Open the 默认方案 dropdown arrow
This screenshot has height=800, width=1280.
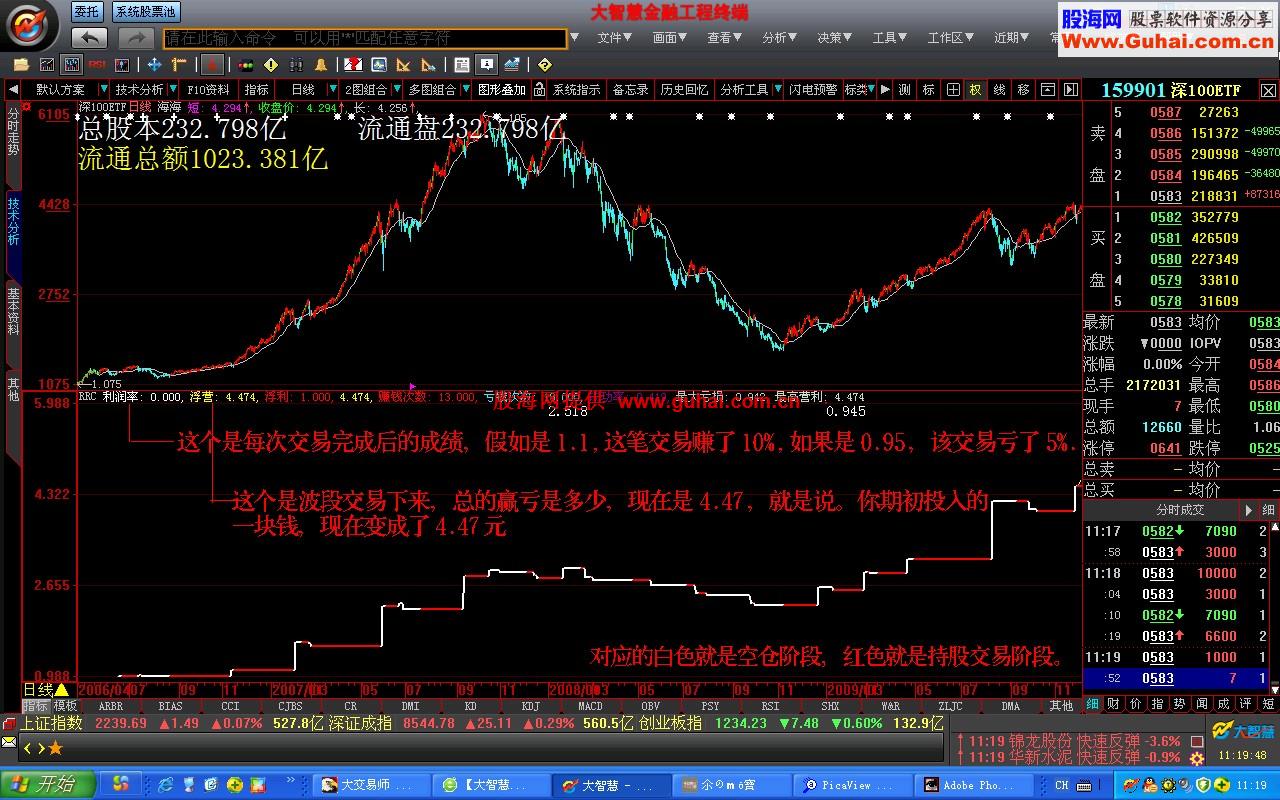[x=103, y=89]
